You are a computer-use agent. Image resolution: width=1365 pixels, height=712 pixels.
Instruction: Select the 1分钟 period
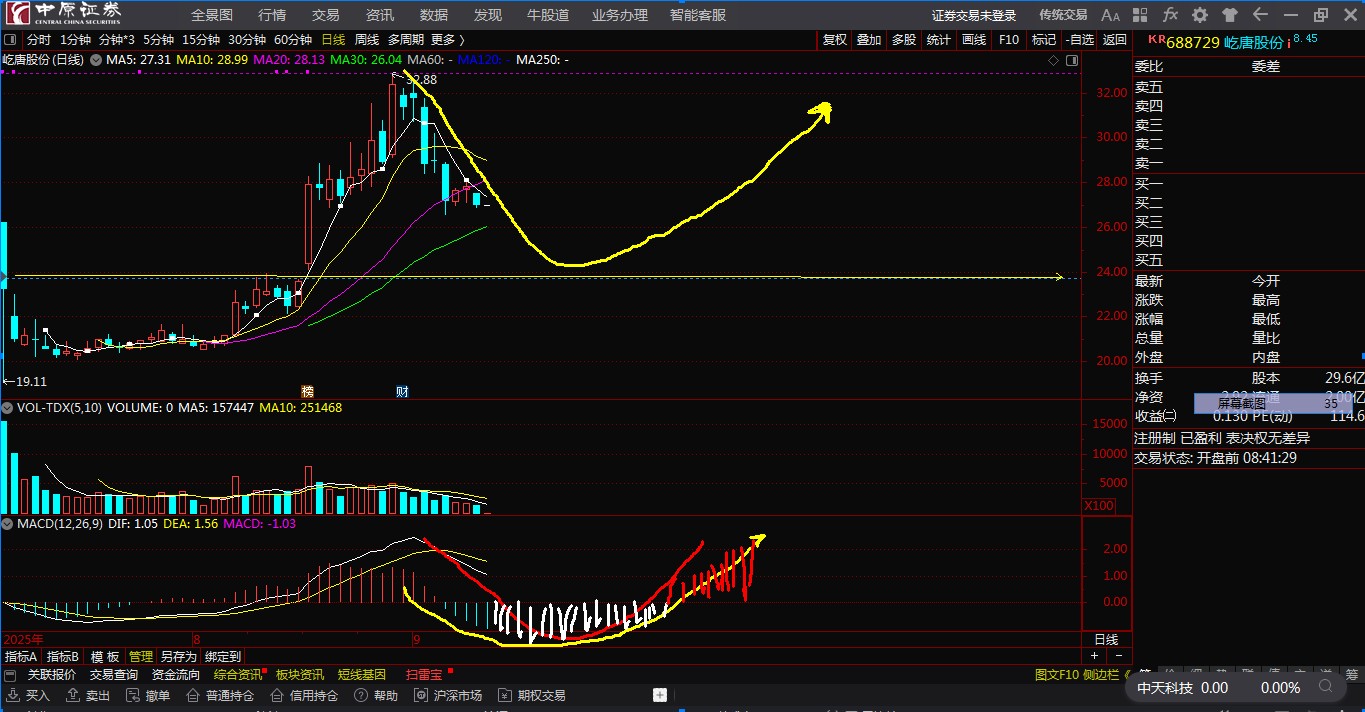(75, 40)
